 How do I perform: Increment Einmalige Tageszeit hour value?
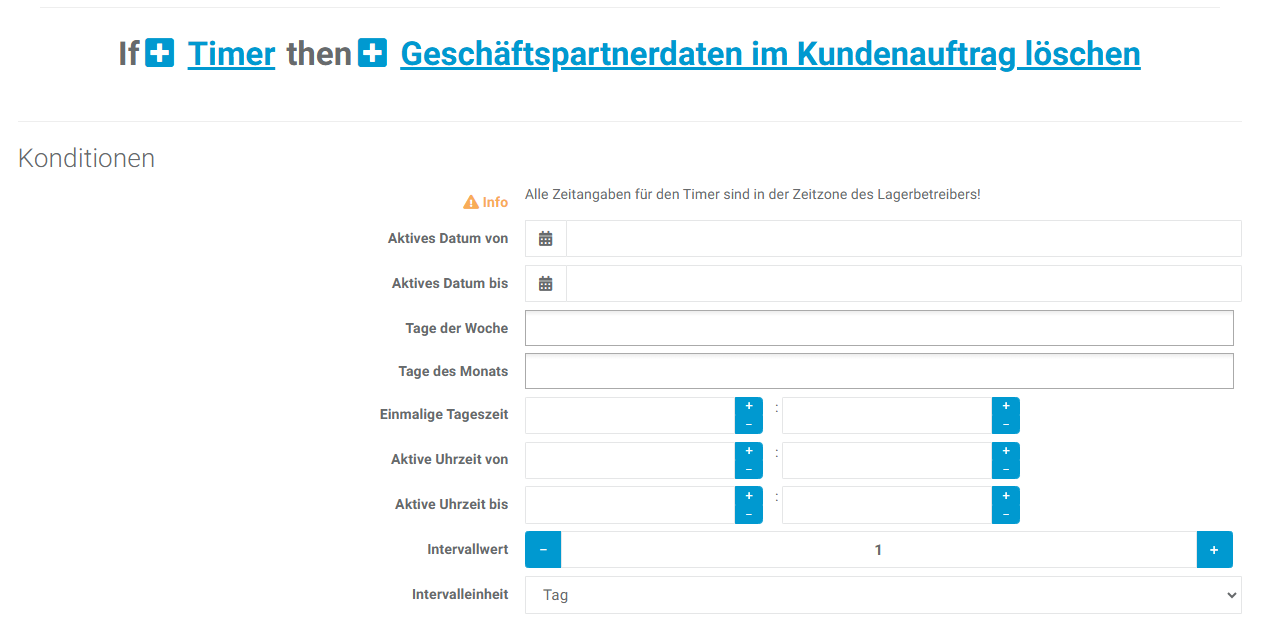(x=749, y=406)
